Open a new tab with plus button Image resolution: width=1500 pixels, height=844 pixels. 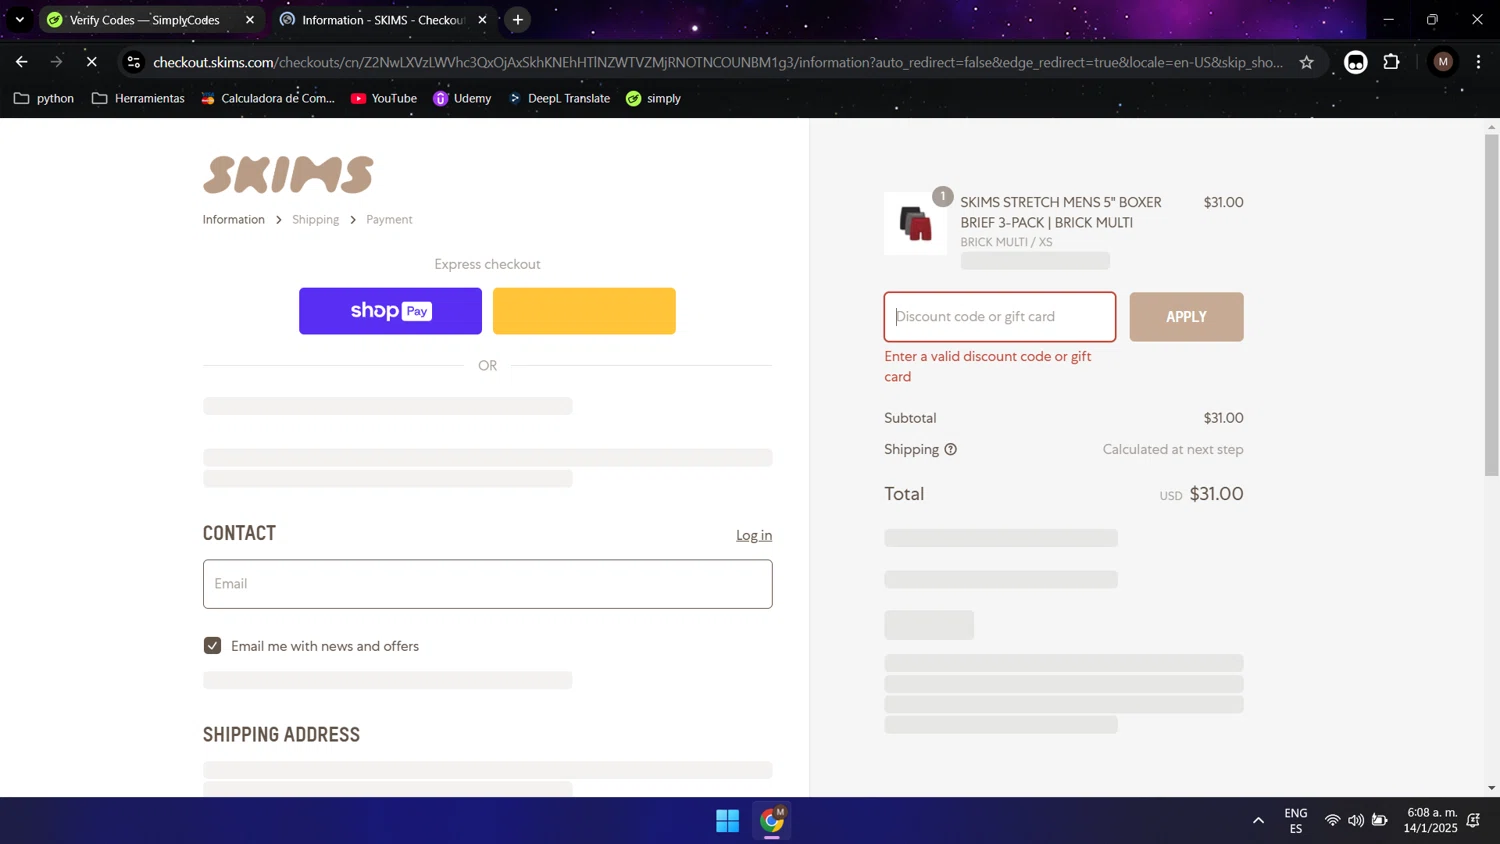click(x=517, y=20)
